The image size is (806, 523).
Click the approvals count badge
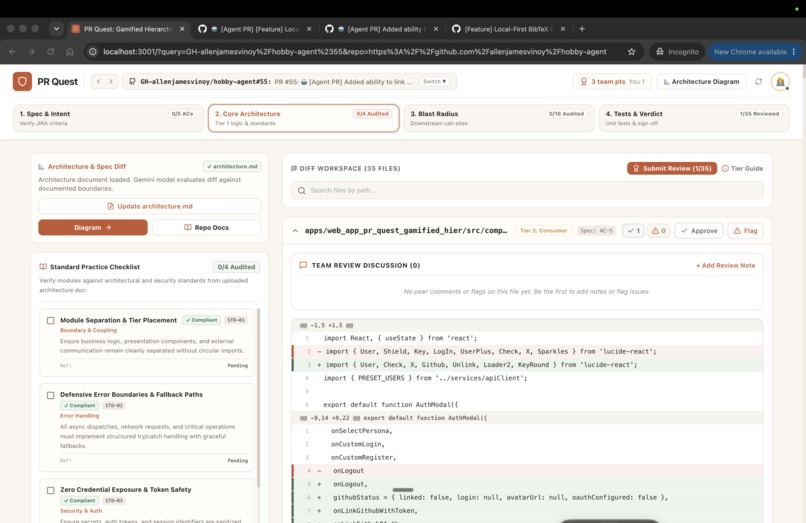pos(633,230)
